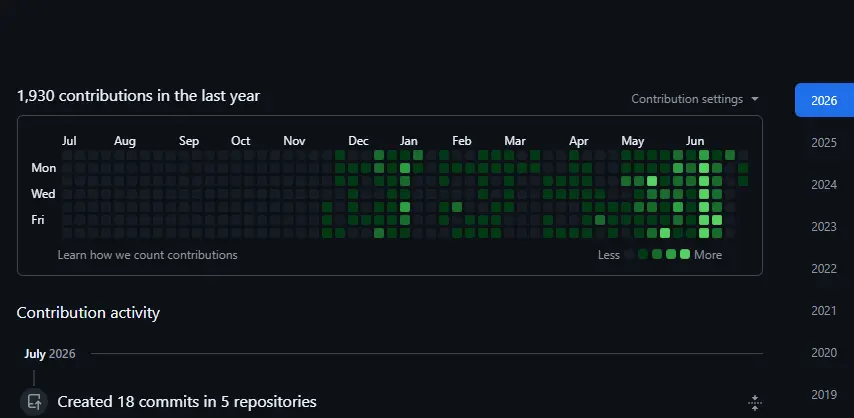Click the Apr month label on the graph
The image size is (854, 418).
point(578,141)
